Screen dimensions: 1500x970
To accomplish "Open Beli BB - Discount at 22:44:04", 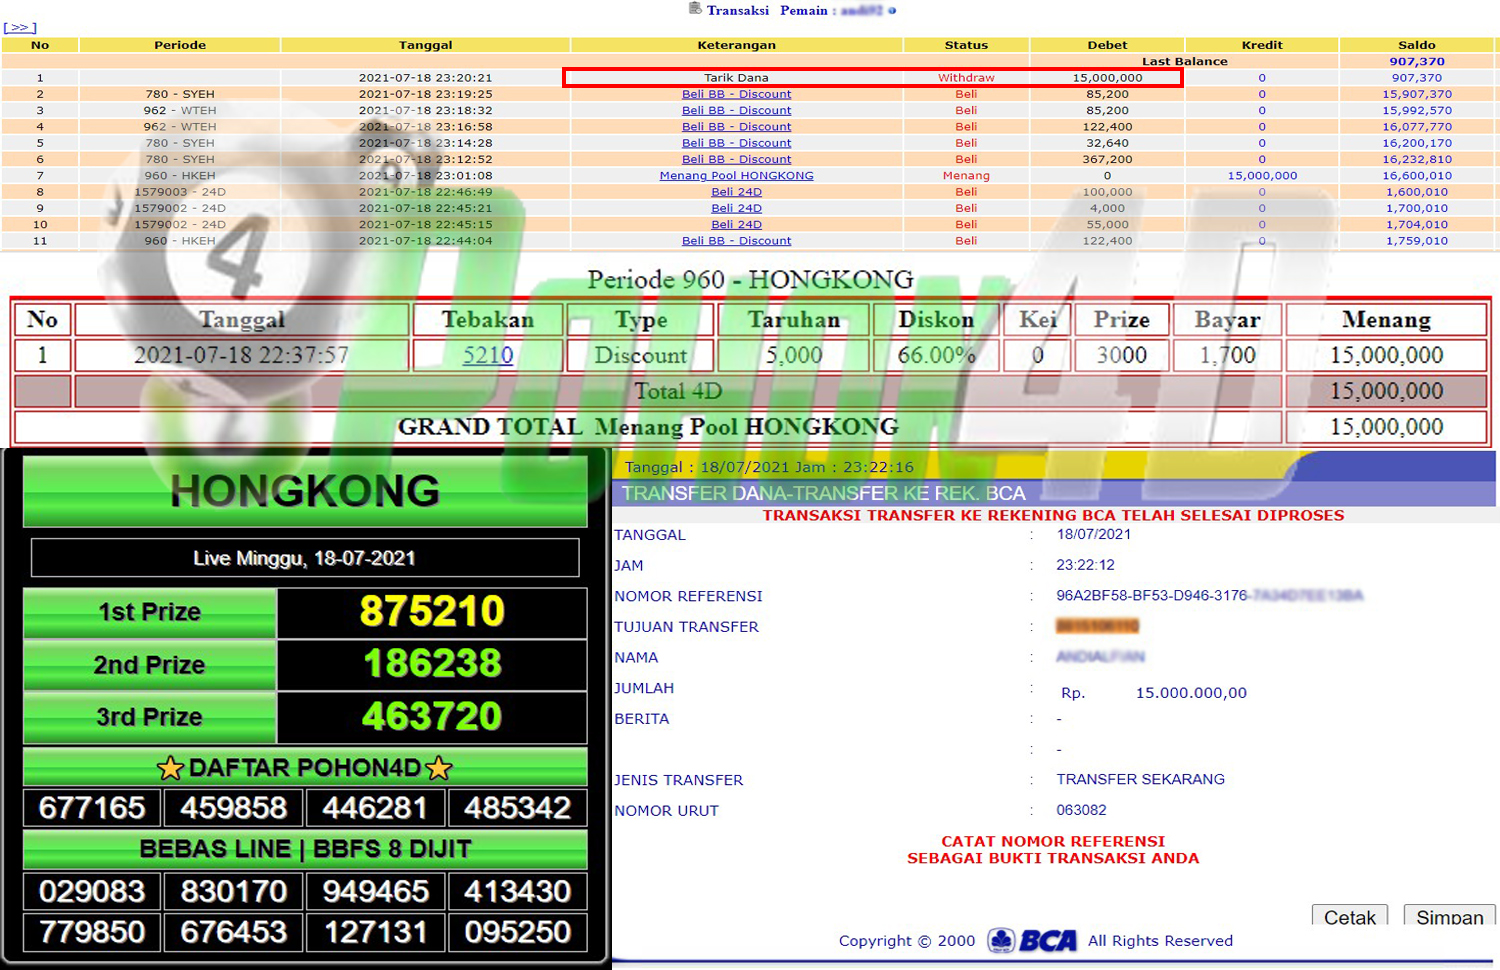I will click(736, 241).
